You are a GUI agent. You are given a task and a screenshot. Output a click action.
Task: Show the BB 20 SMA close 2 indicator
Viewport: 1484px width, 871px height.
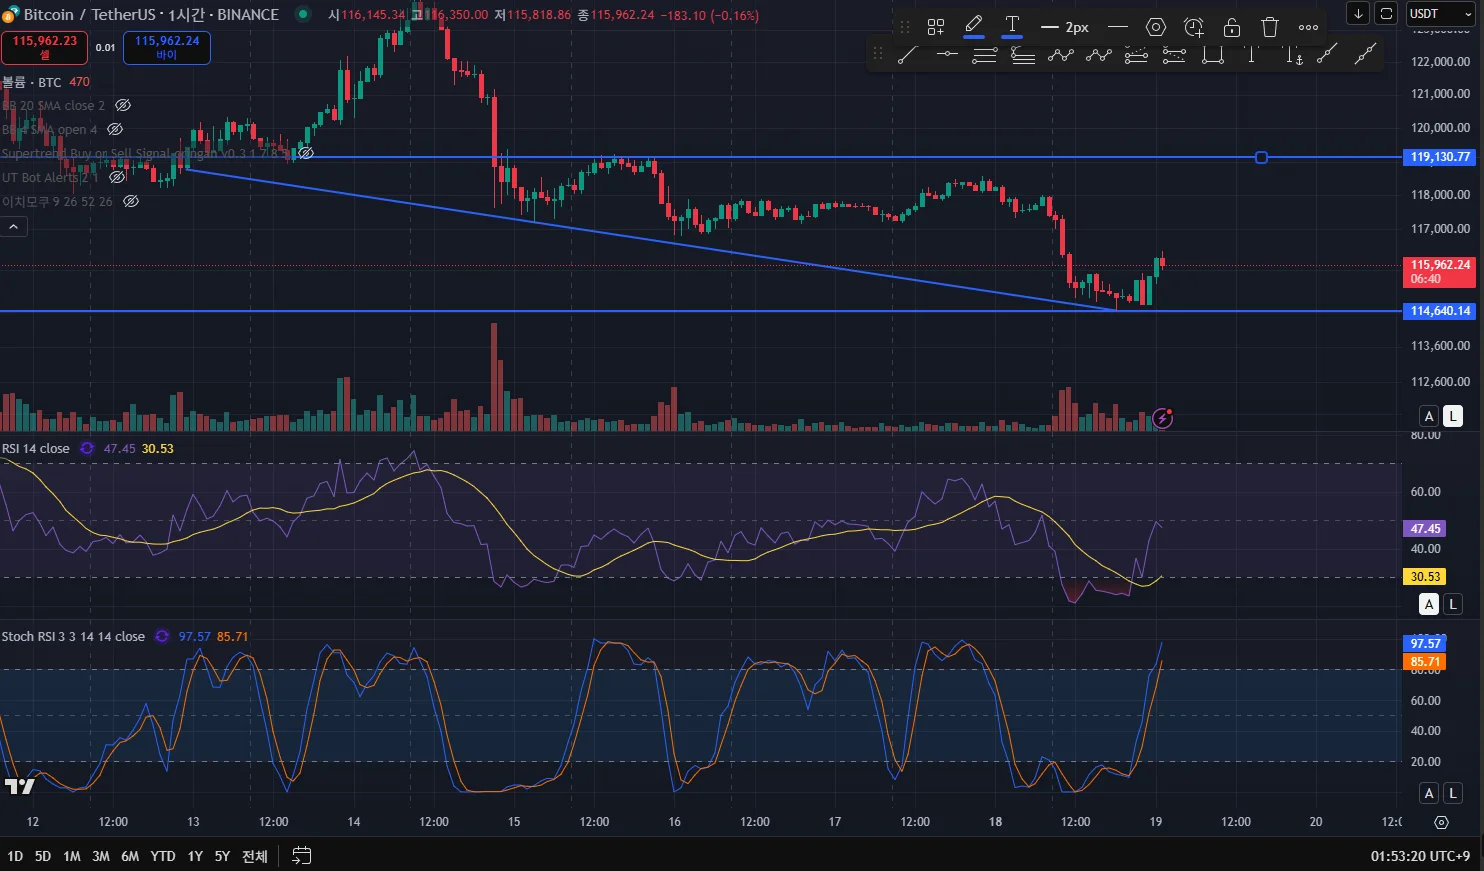[123, 105]
